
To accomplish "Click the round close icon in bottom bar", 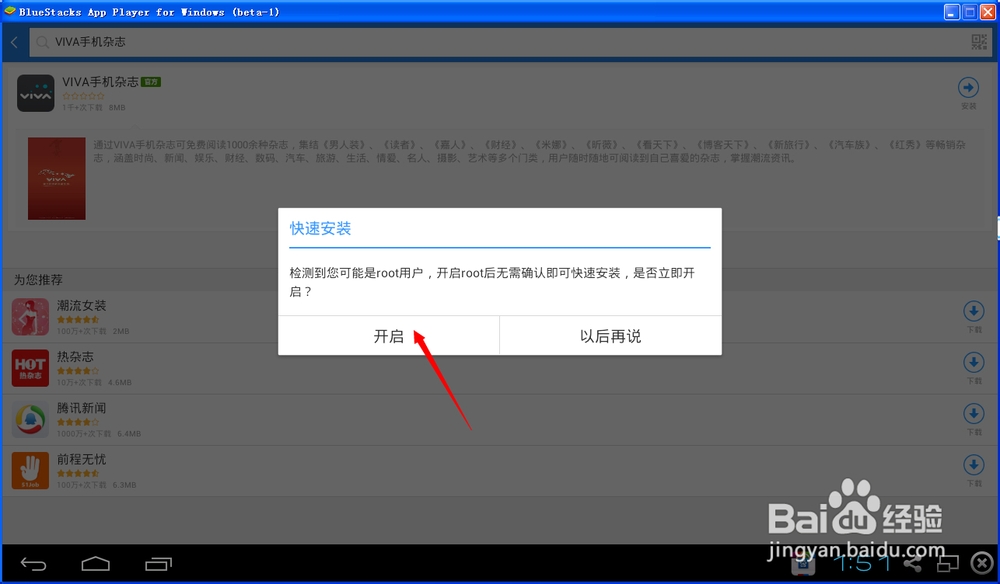I will tap(982, 563).
